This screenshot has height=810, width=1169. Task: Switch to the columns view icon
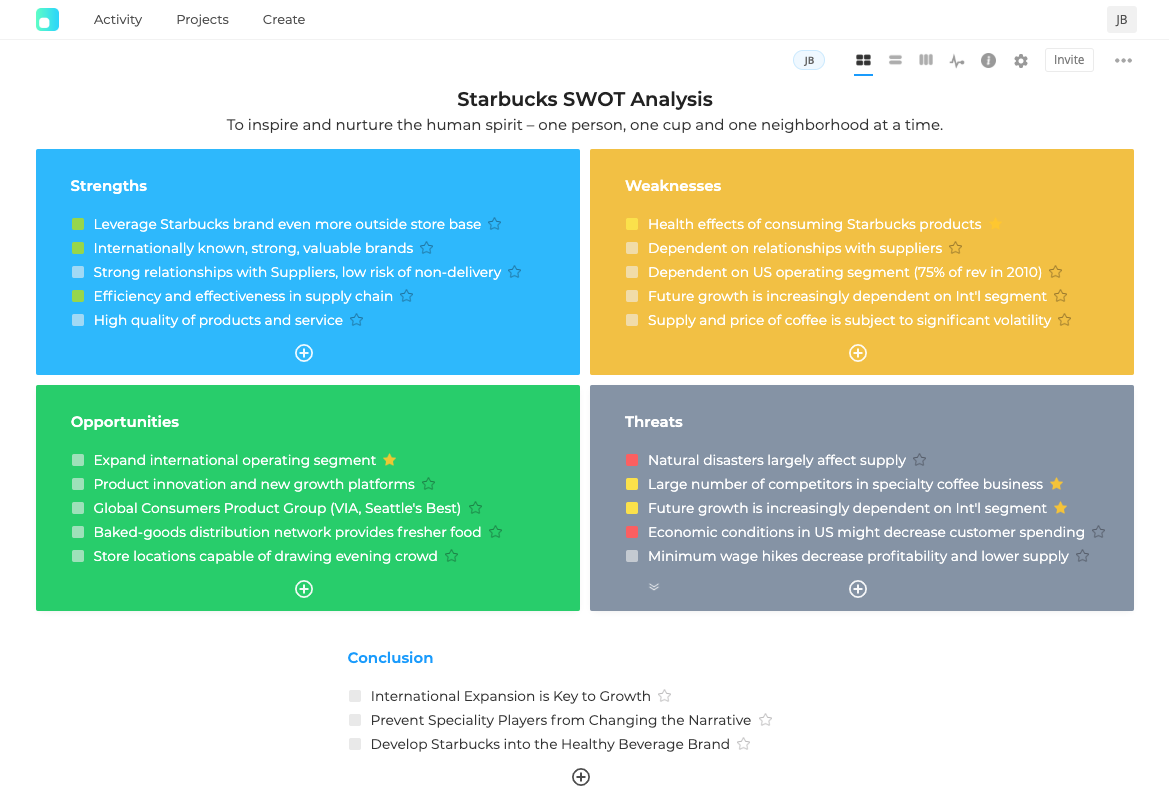click(926, 60)
